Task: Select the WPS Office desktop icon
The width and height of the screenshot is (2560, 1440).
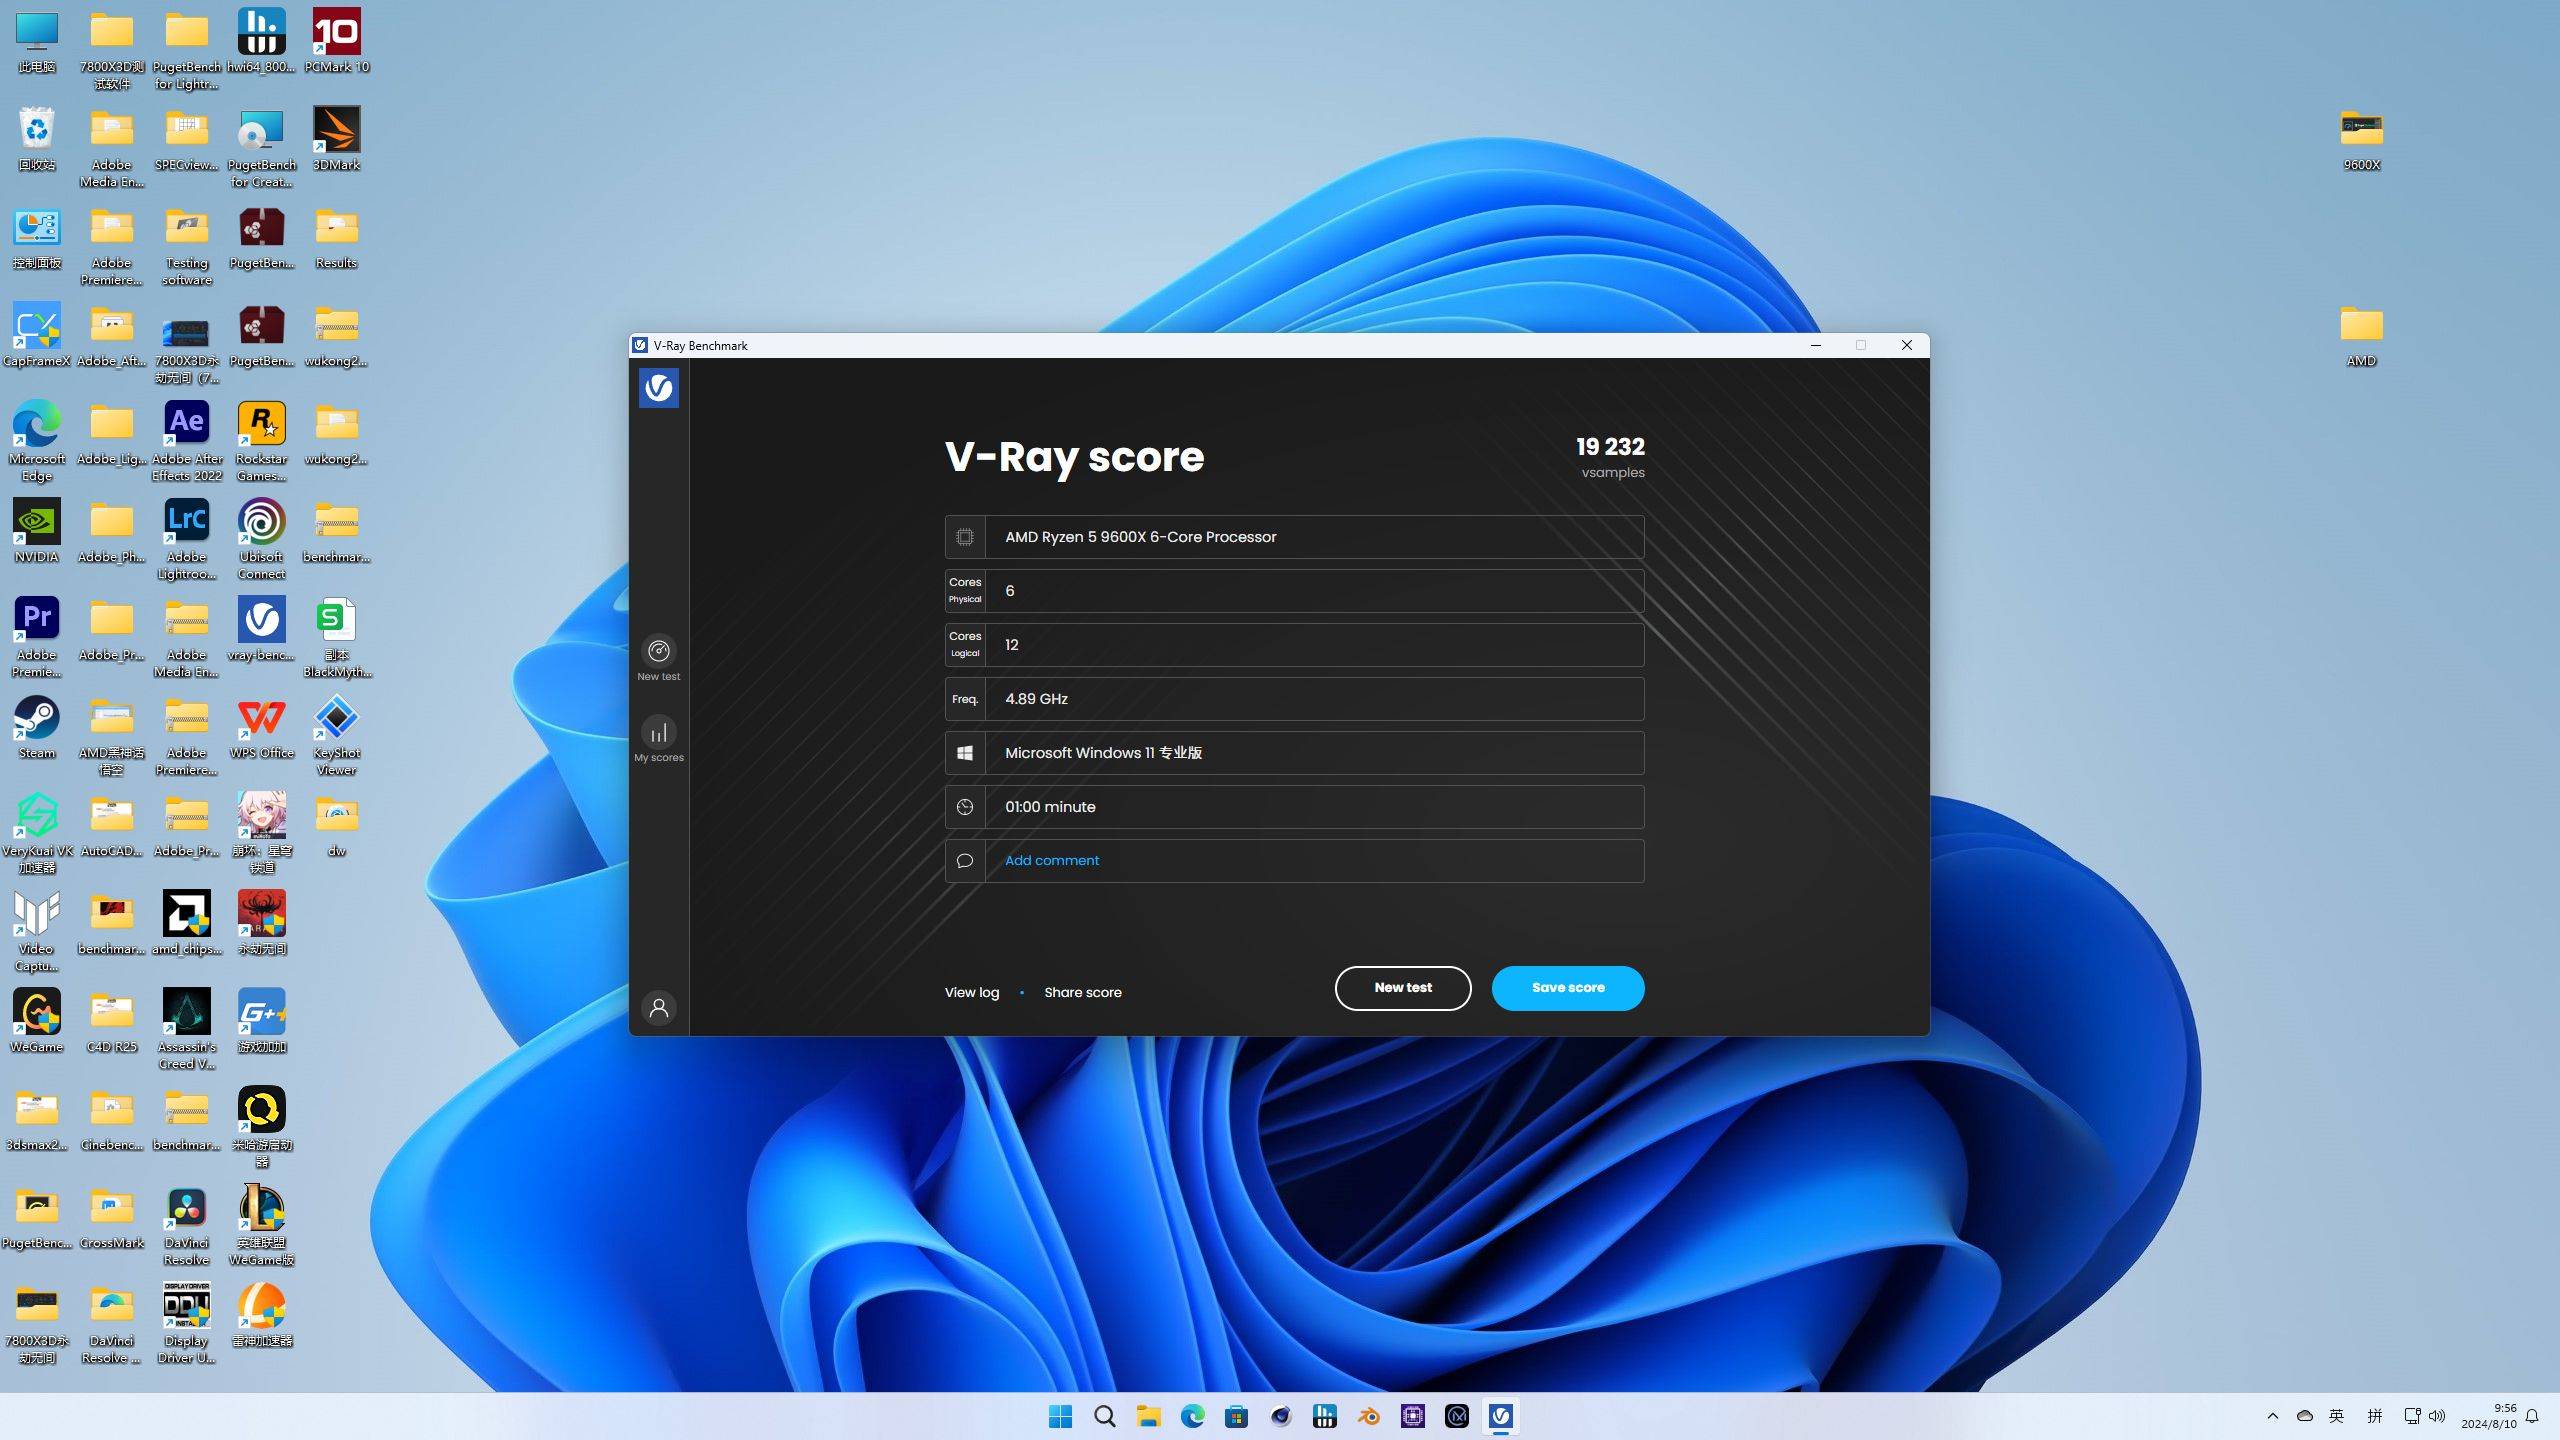Action: (262, 727)
